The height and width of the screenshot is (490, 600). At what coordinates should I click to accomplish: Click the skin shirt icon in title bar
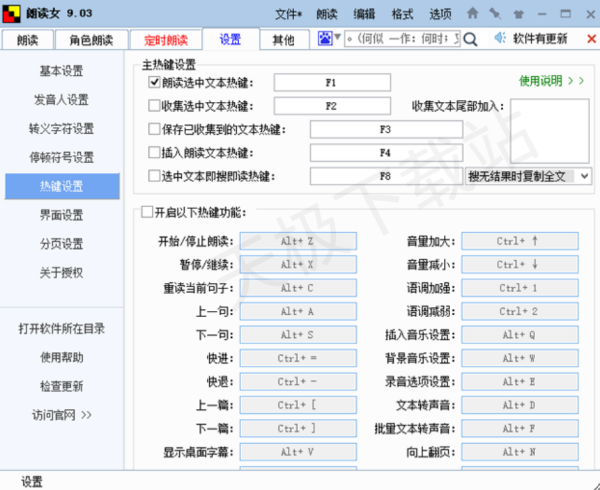pos(518,15)
